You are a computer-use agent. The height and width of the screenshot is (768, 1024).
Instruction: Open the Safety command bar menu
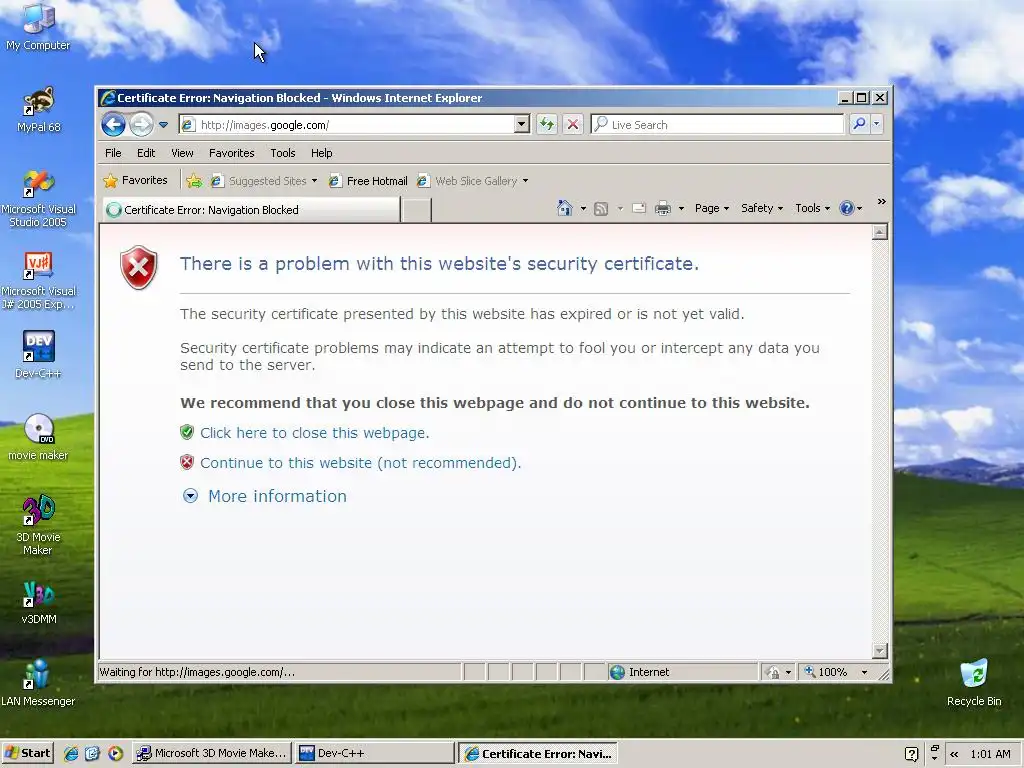(x=761, y=208)
